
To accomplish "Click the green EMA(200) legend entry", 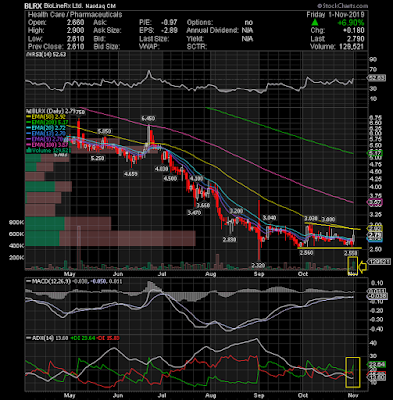I will click(47, 122).
